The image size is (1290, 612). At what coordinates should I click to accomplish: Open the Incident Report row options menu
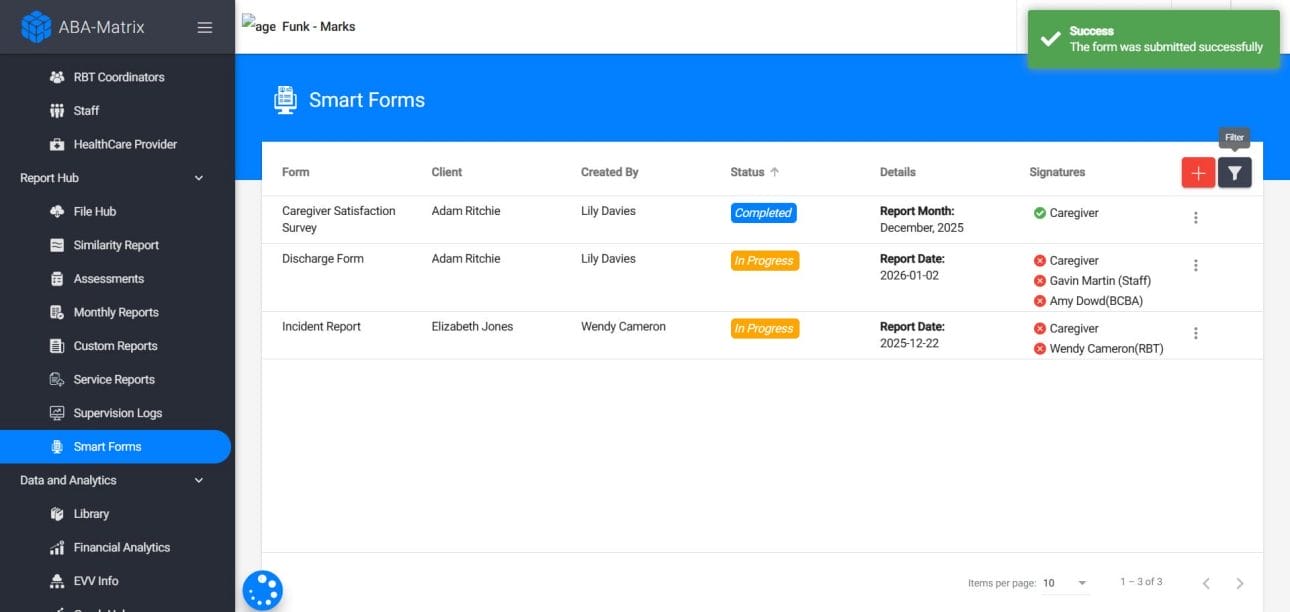(x=1196, y=333)
